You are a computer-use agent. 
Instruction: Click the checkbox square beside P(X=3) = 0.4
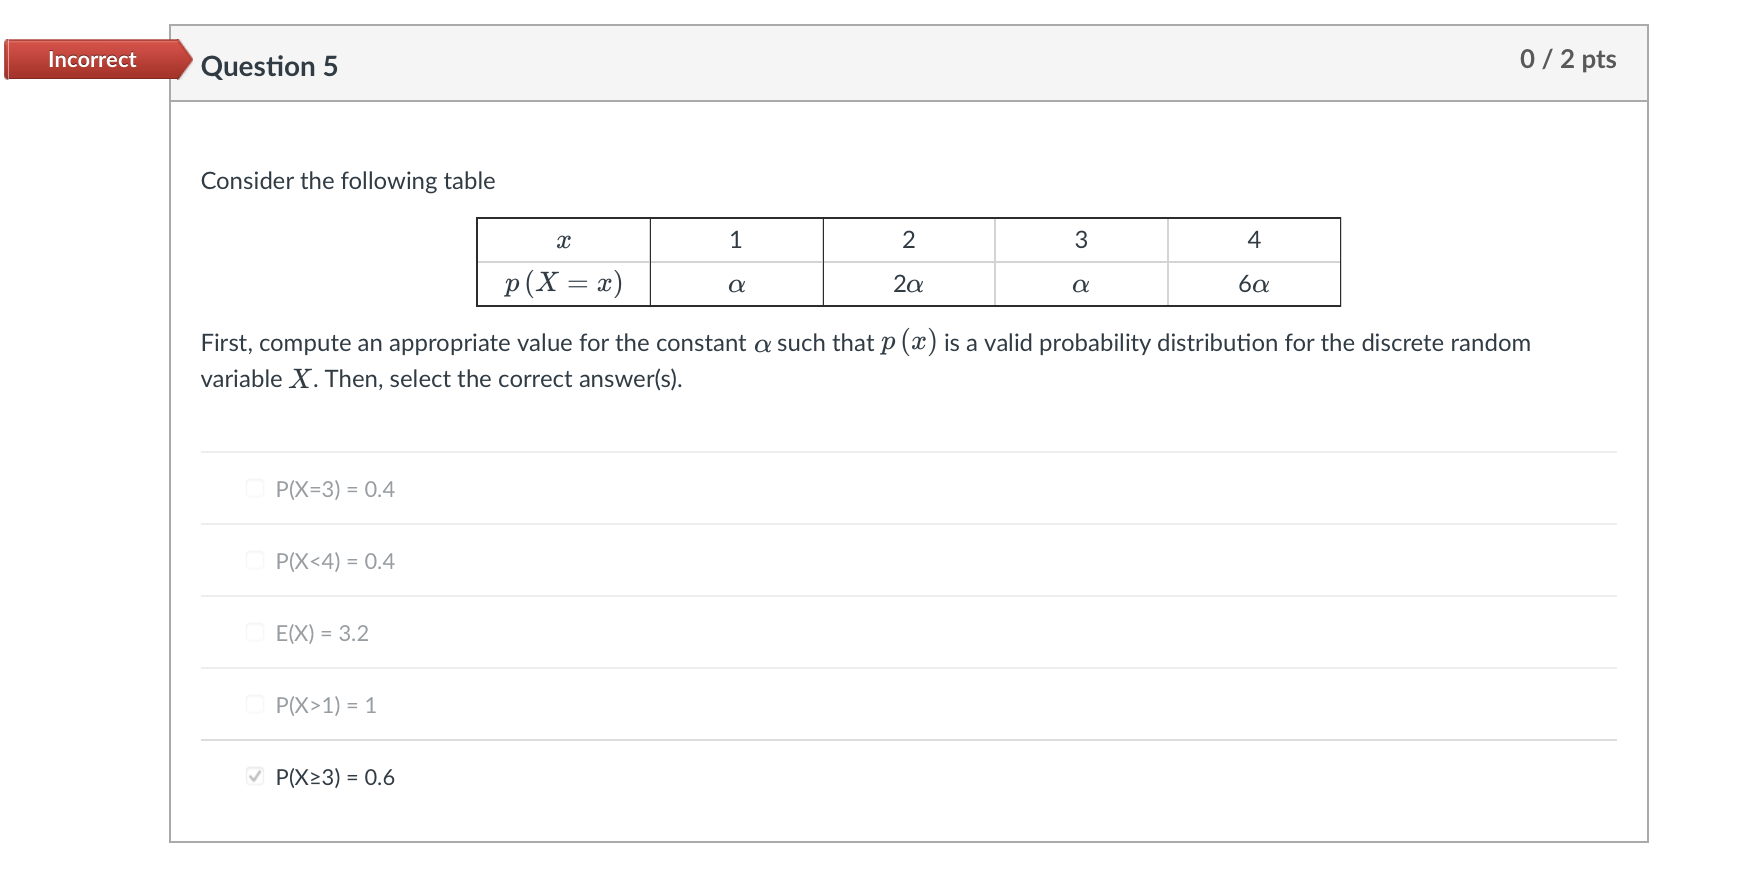(254, 489)
